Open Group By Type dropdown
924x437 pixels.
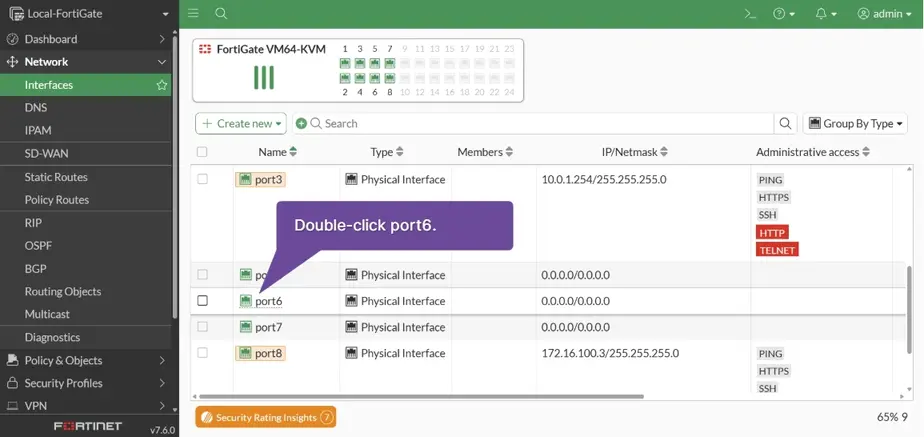tap(855, 124)
